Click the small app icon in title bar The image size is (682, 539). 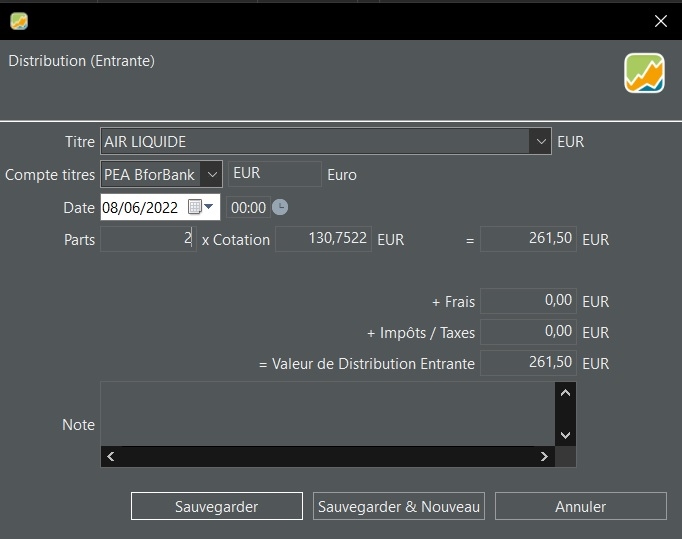19,20
